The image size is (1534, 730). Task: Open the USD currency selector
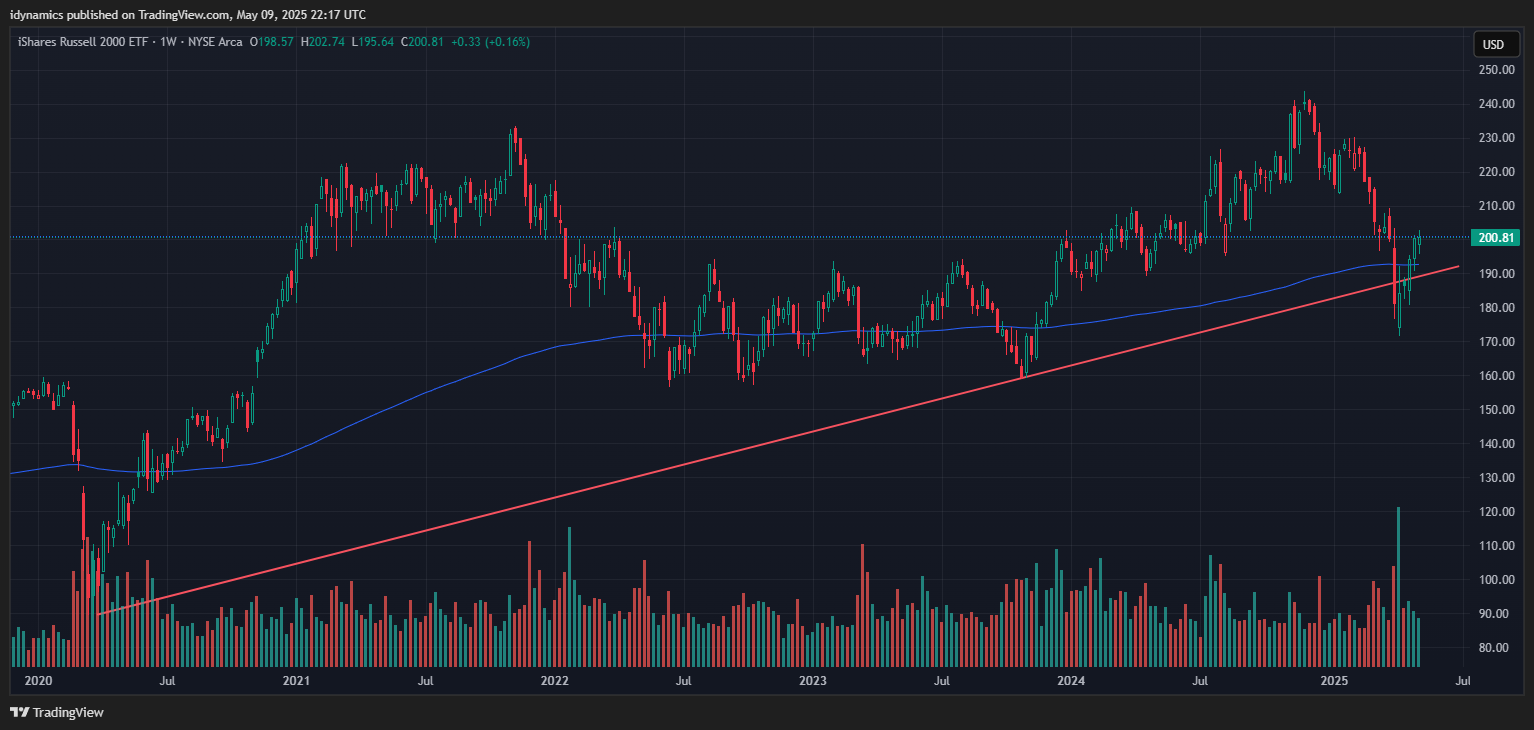[x=1493, y=44]
